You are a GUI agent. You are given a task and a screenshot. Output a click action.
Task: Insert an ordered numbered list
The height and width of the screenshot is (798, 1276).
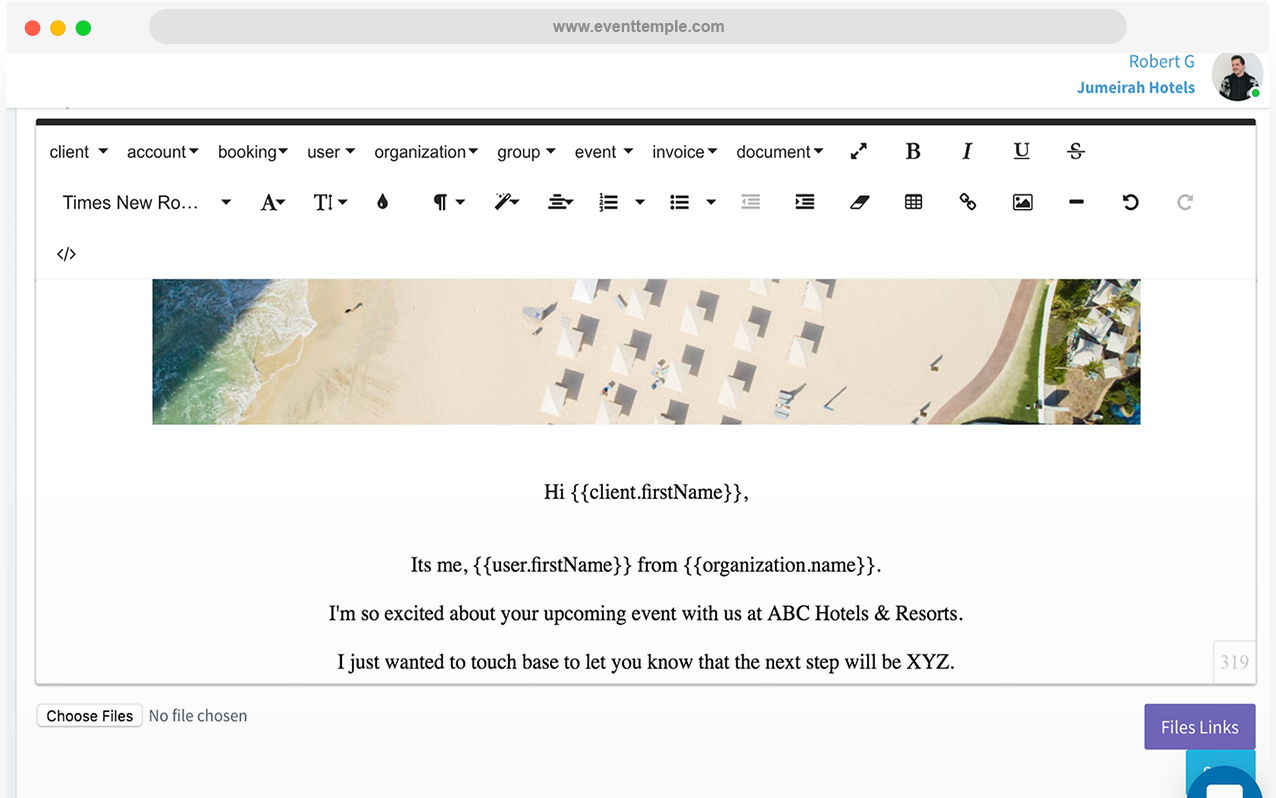tap(609, 202)
